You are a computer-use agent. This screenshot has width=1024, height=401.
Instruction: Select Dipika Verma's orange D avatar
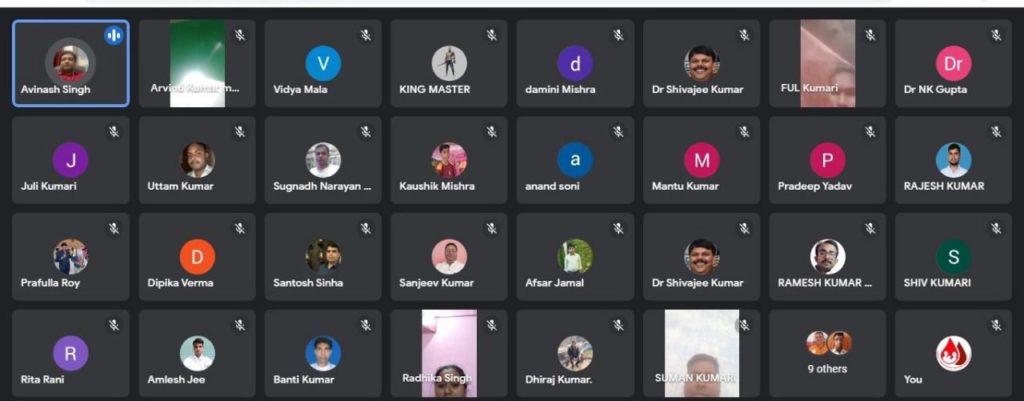(197, 257)
